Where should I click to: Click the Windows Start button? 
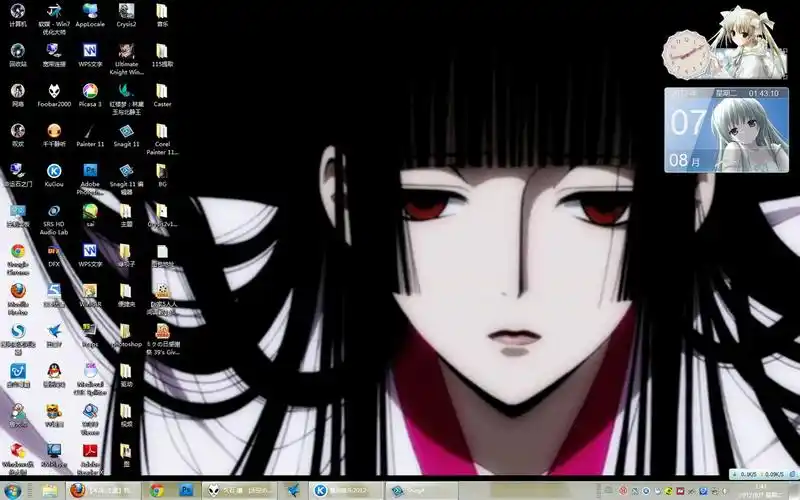click(x=14, y=489)
